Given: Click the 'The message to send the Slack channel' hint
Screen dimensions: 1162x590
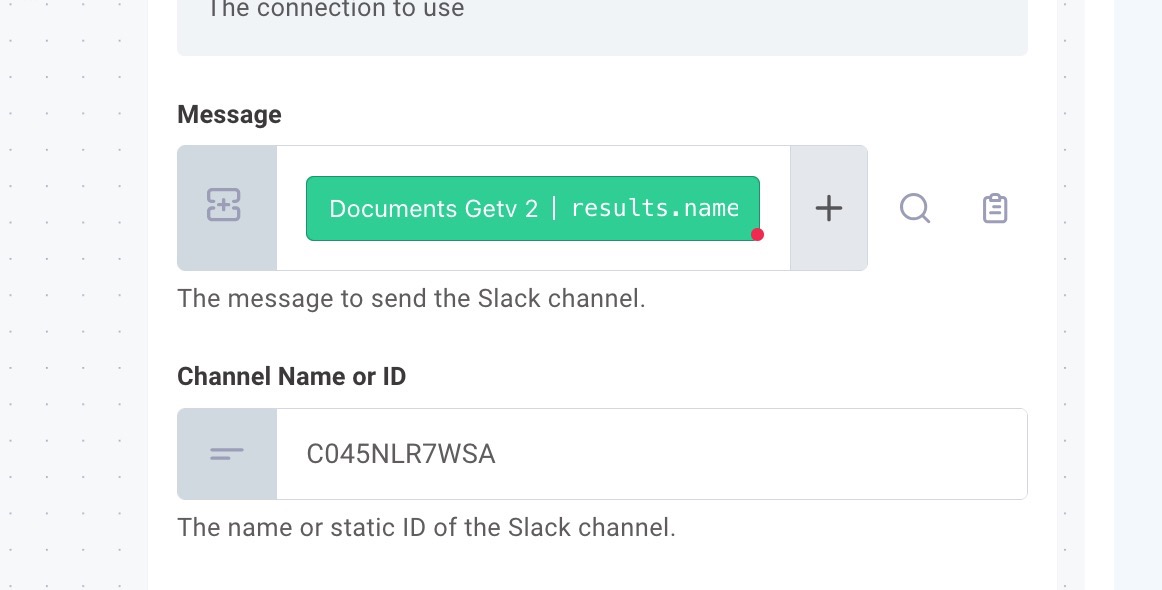Looking at the screenshot, I should 411,299.
